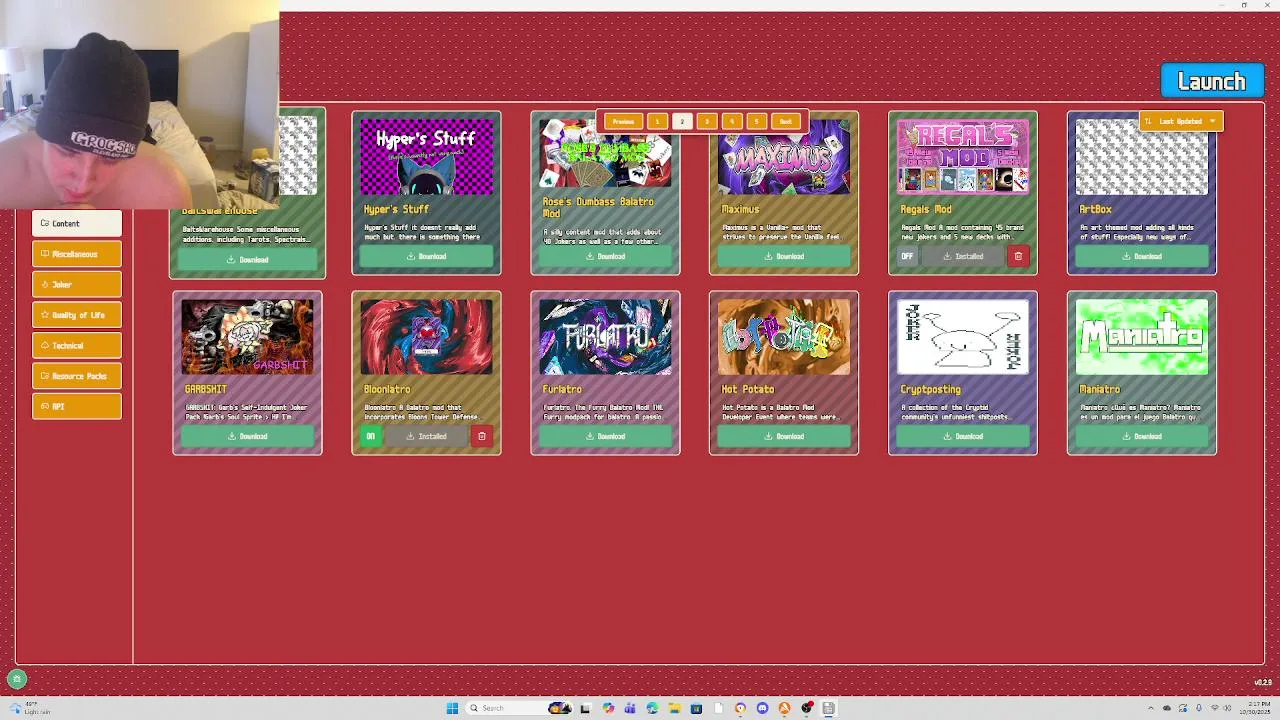Open Microsoft Edge from the taskbar
The image size is (1280, 720).
(652, 708)
